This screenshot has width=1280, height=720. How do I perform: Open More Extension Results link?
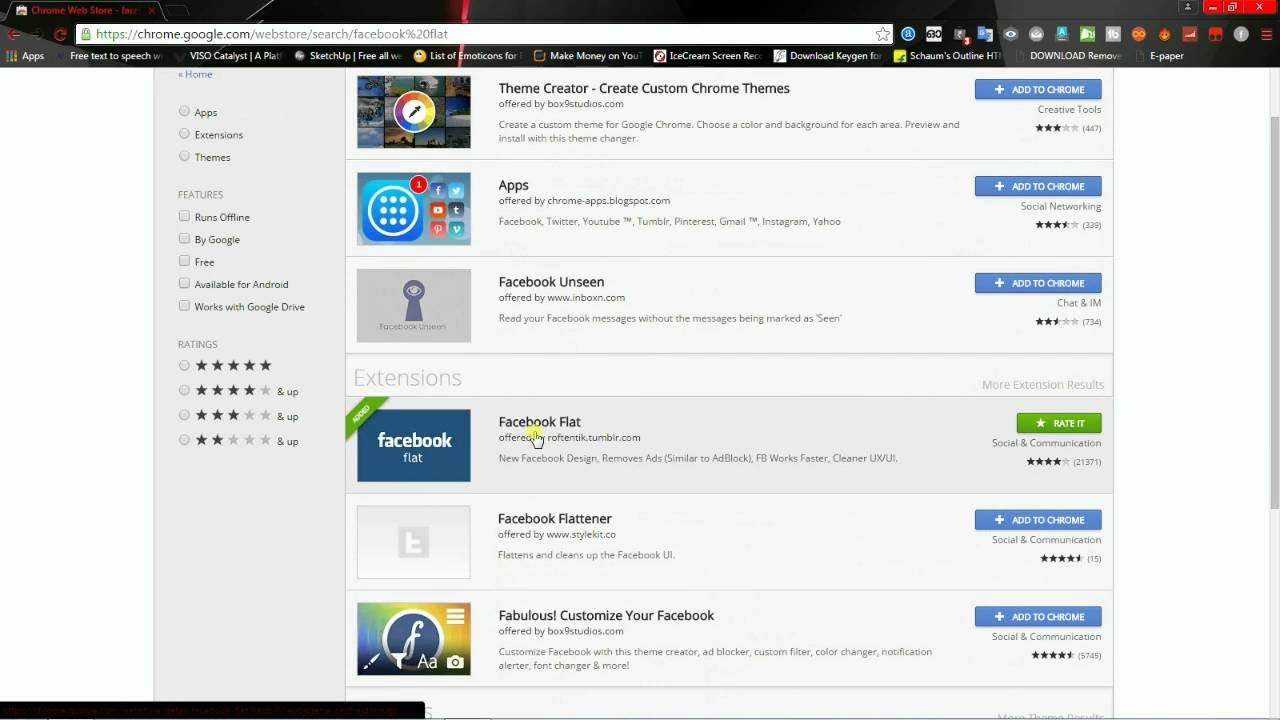pyautogui.click(x=1043, y=385)
